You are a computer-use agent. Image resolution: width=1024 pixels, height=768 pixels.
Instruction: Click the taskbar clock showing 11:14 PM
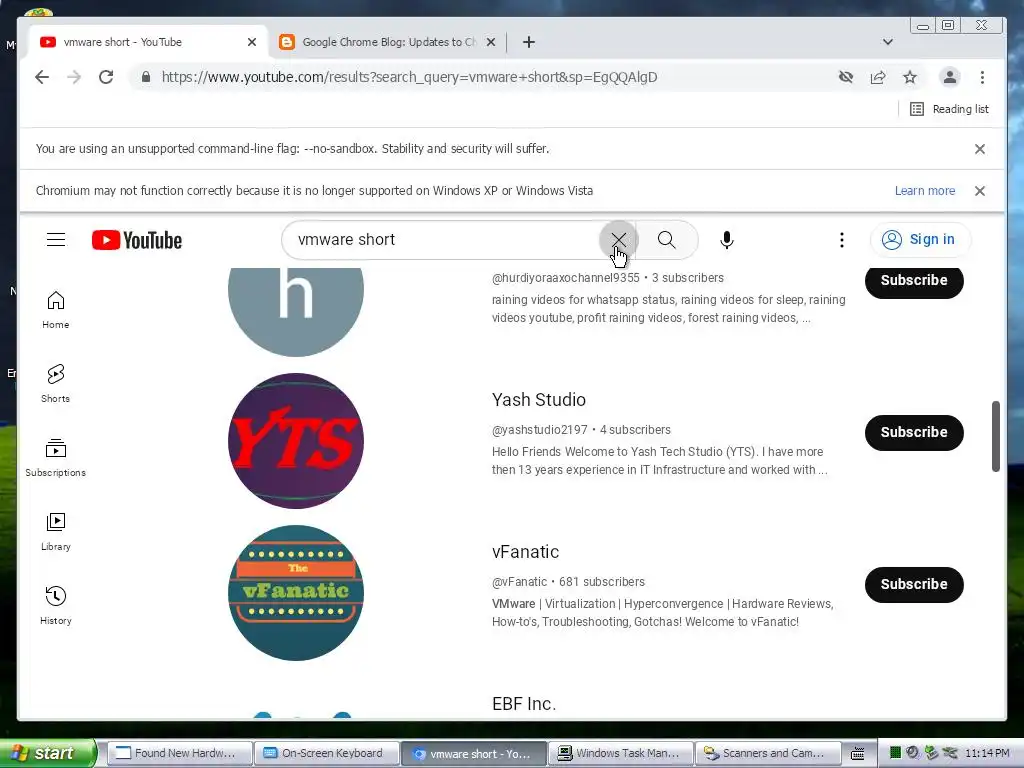(987, 754)
